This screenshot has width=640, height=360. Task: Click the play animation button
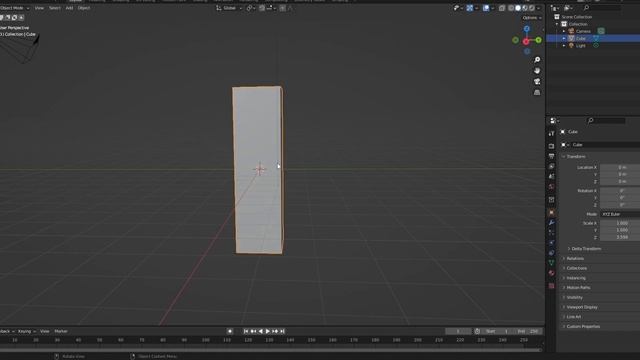coord(268,331)
